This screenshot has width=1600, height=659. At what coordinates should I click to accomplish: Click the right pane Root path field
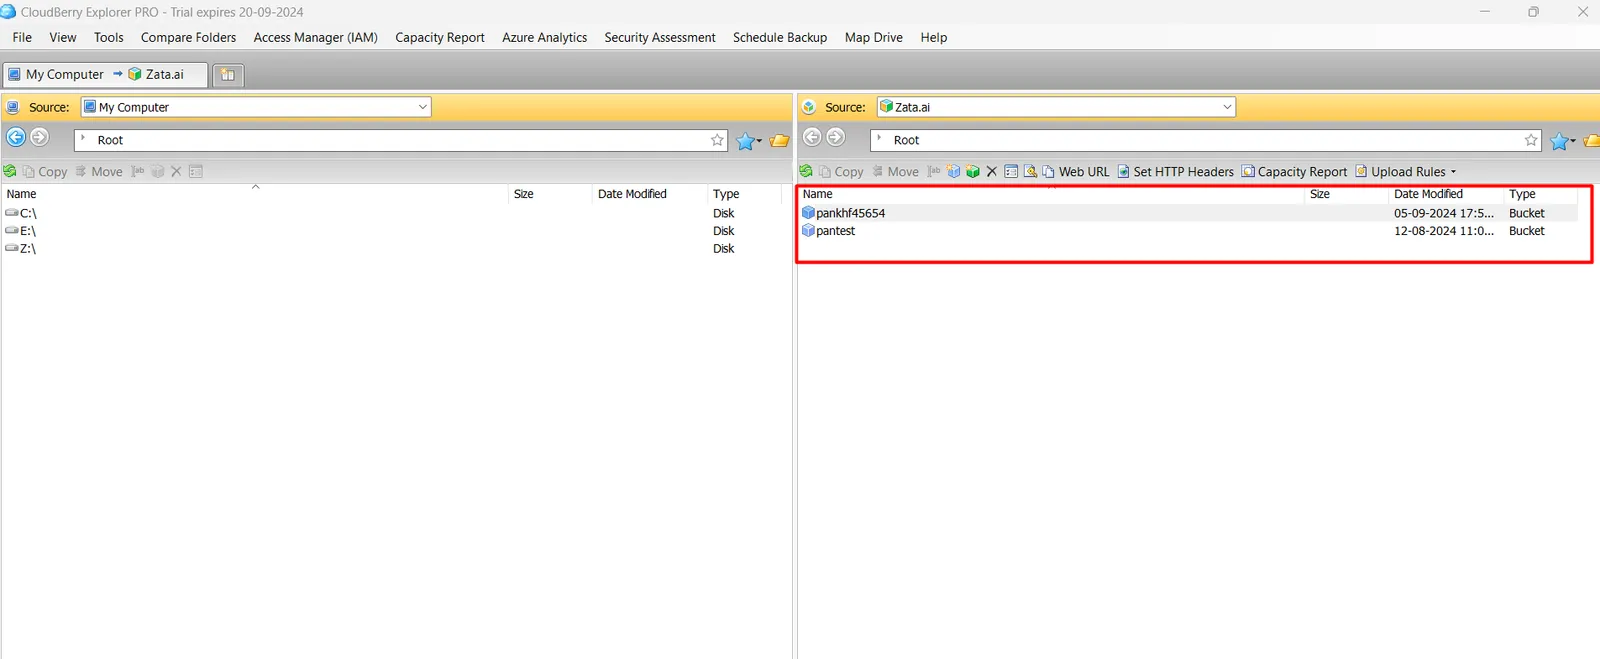tap(1206, 141)
